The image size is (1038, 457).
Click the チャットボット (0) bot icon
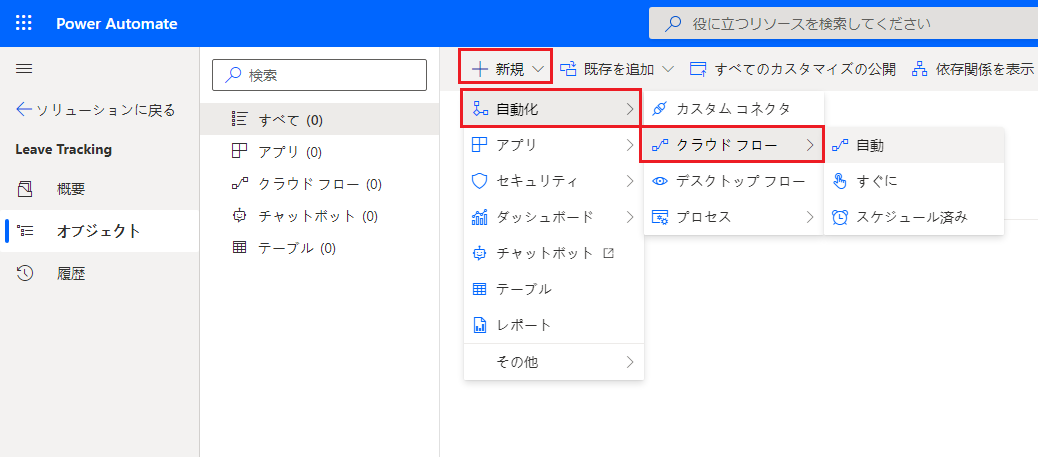pos(239,216)
